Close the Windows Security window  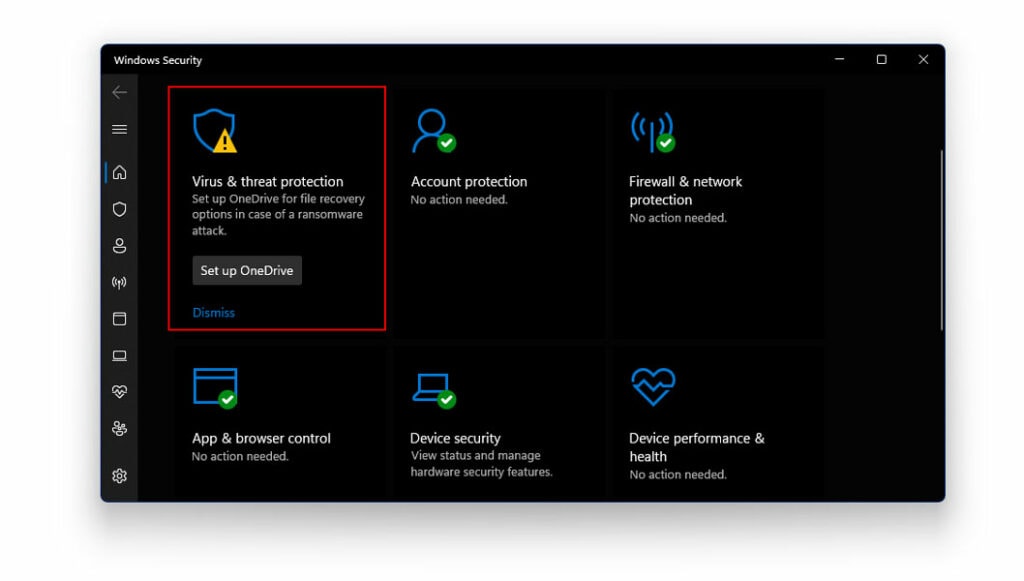923,59
